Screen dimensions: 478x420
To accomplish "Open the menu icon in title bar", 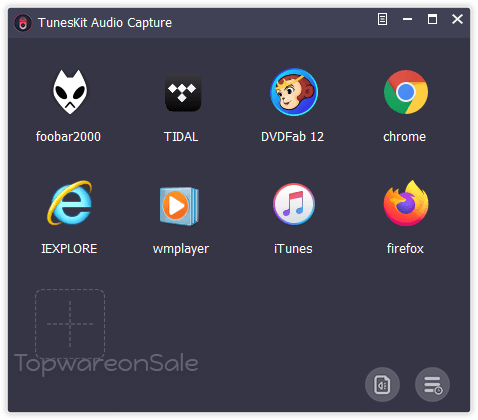I will coord(382,19).
